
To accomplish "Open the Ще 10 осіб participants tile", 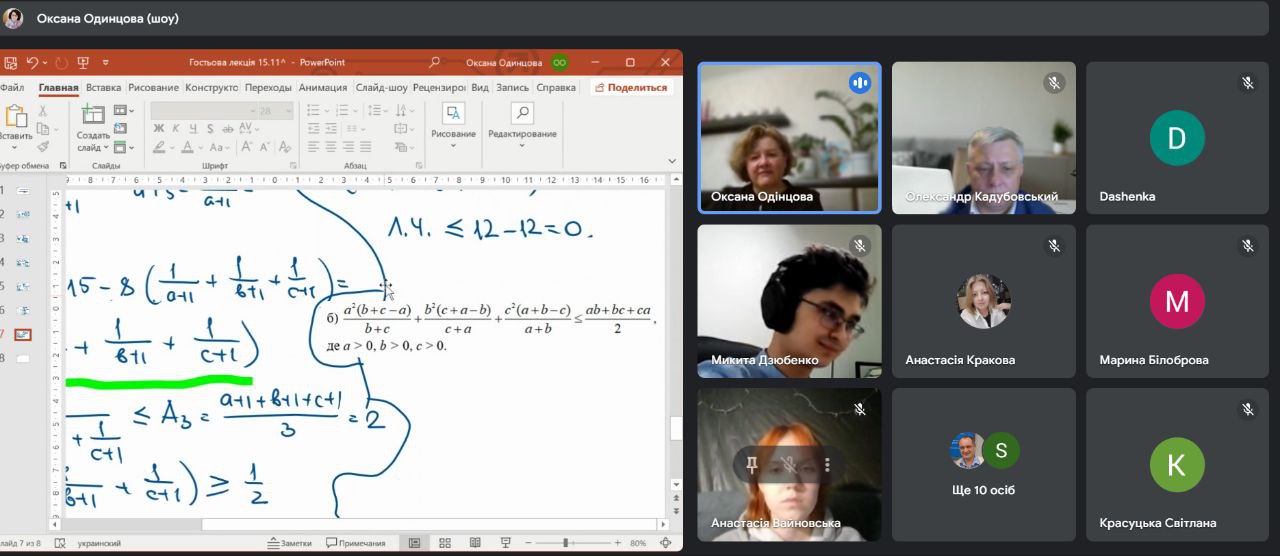I will (x=983, y=465).
